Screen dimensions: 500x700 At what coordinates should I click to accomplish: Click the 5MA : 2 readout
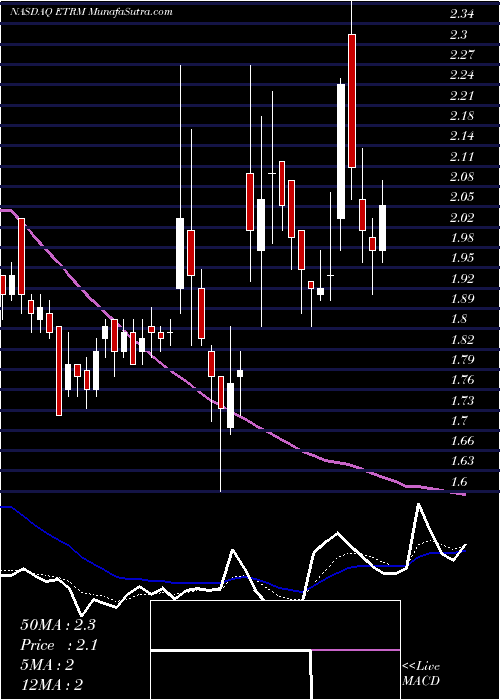click(47, 665)
